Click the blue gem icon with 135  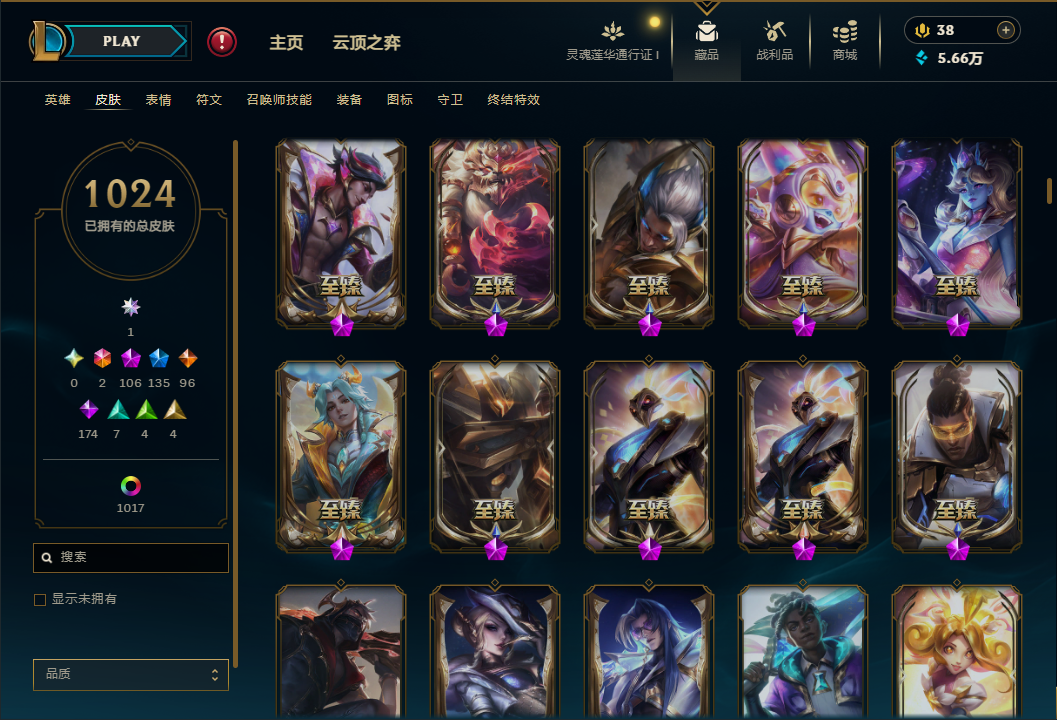coord(159,358)
